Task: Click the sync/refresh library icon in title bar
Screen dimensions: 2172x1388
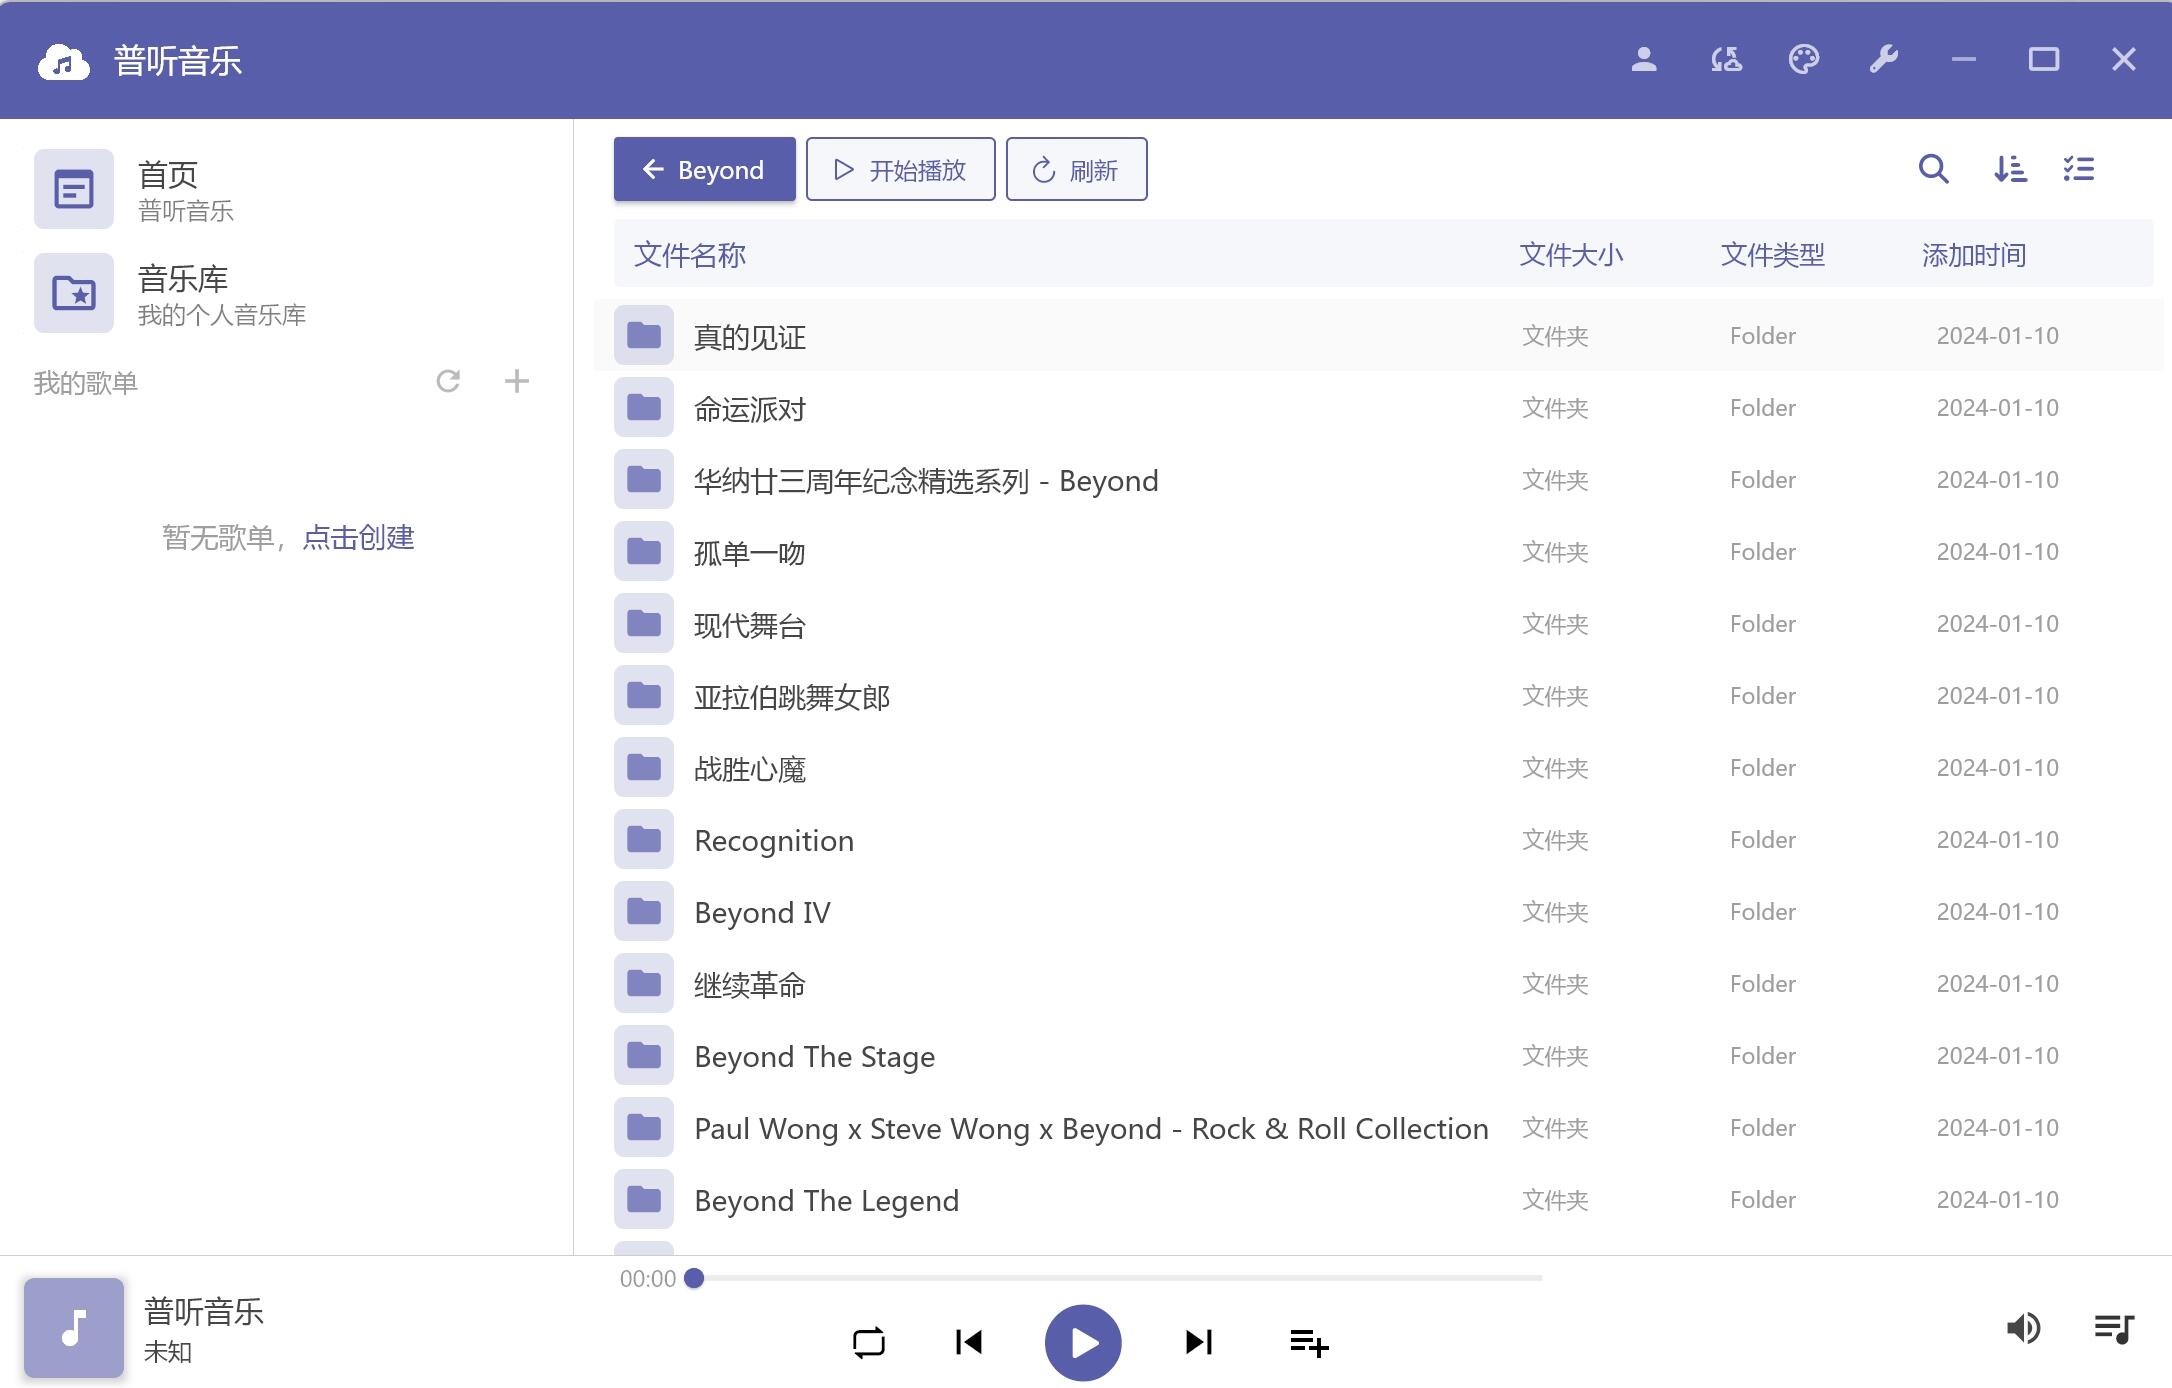Action: (x=1726, y=60)
